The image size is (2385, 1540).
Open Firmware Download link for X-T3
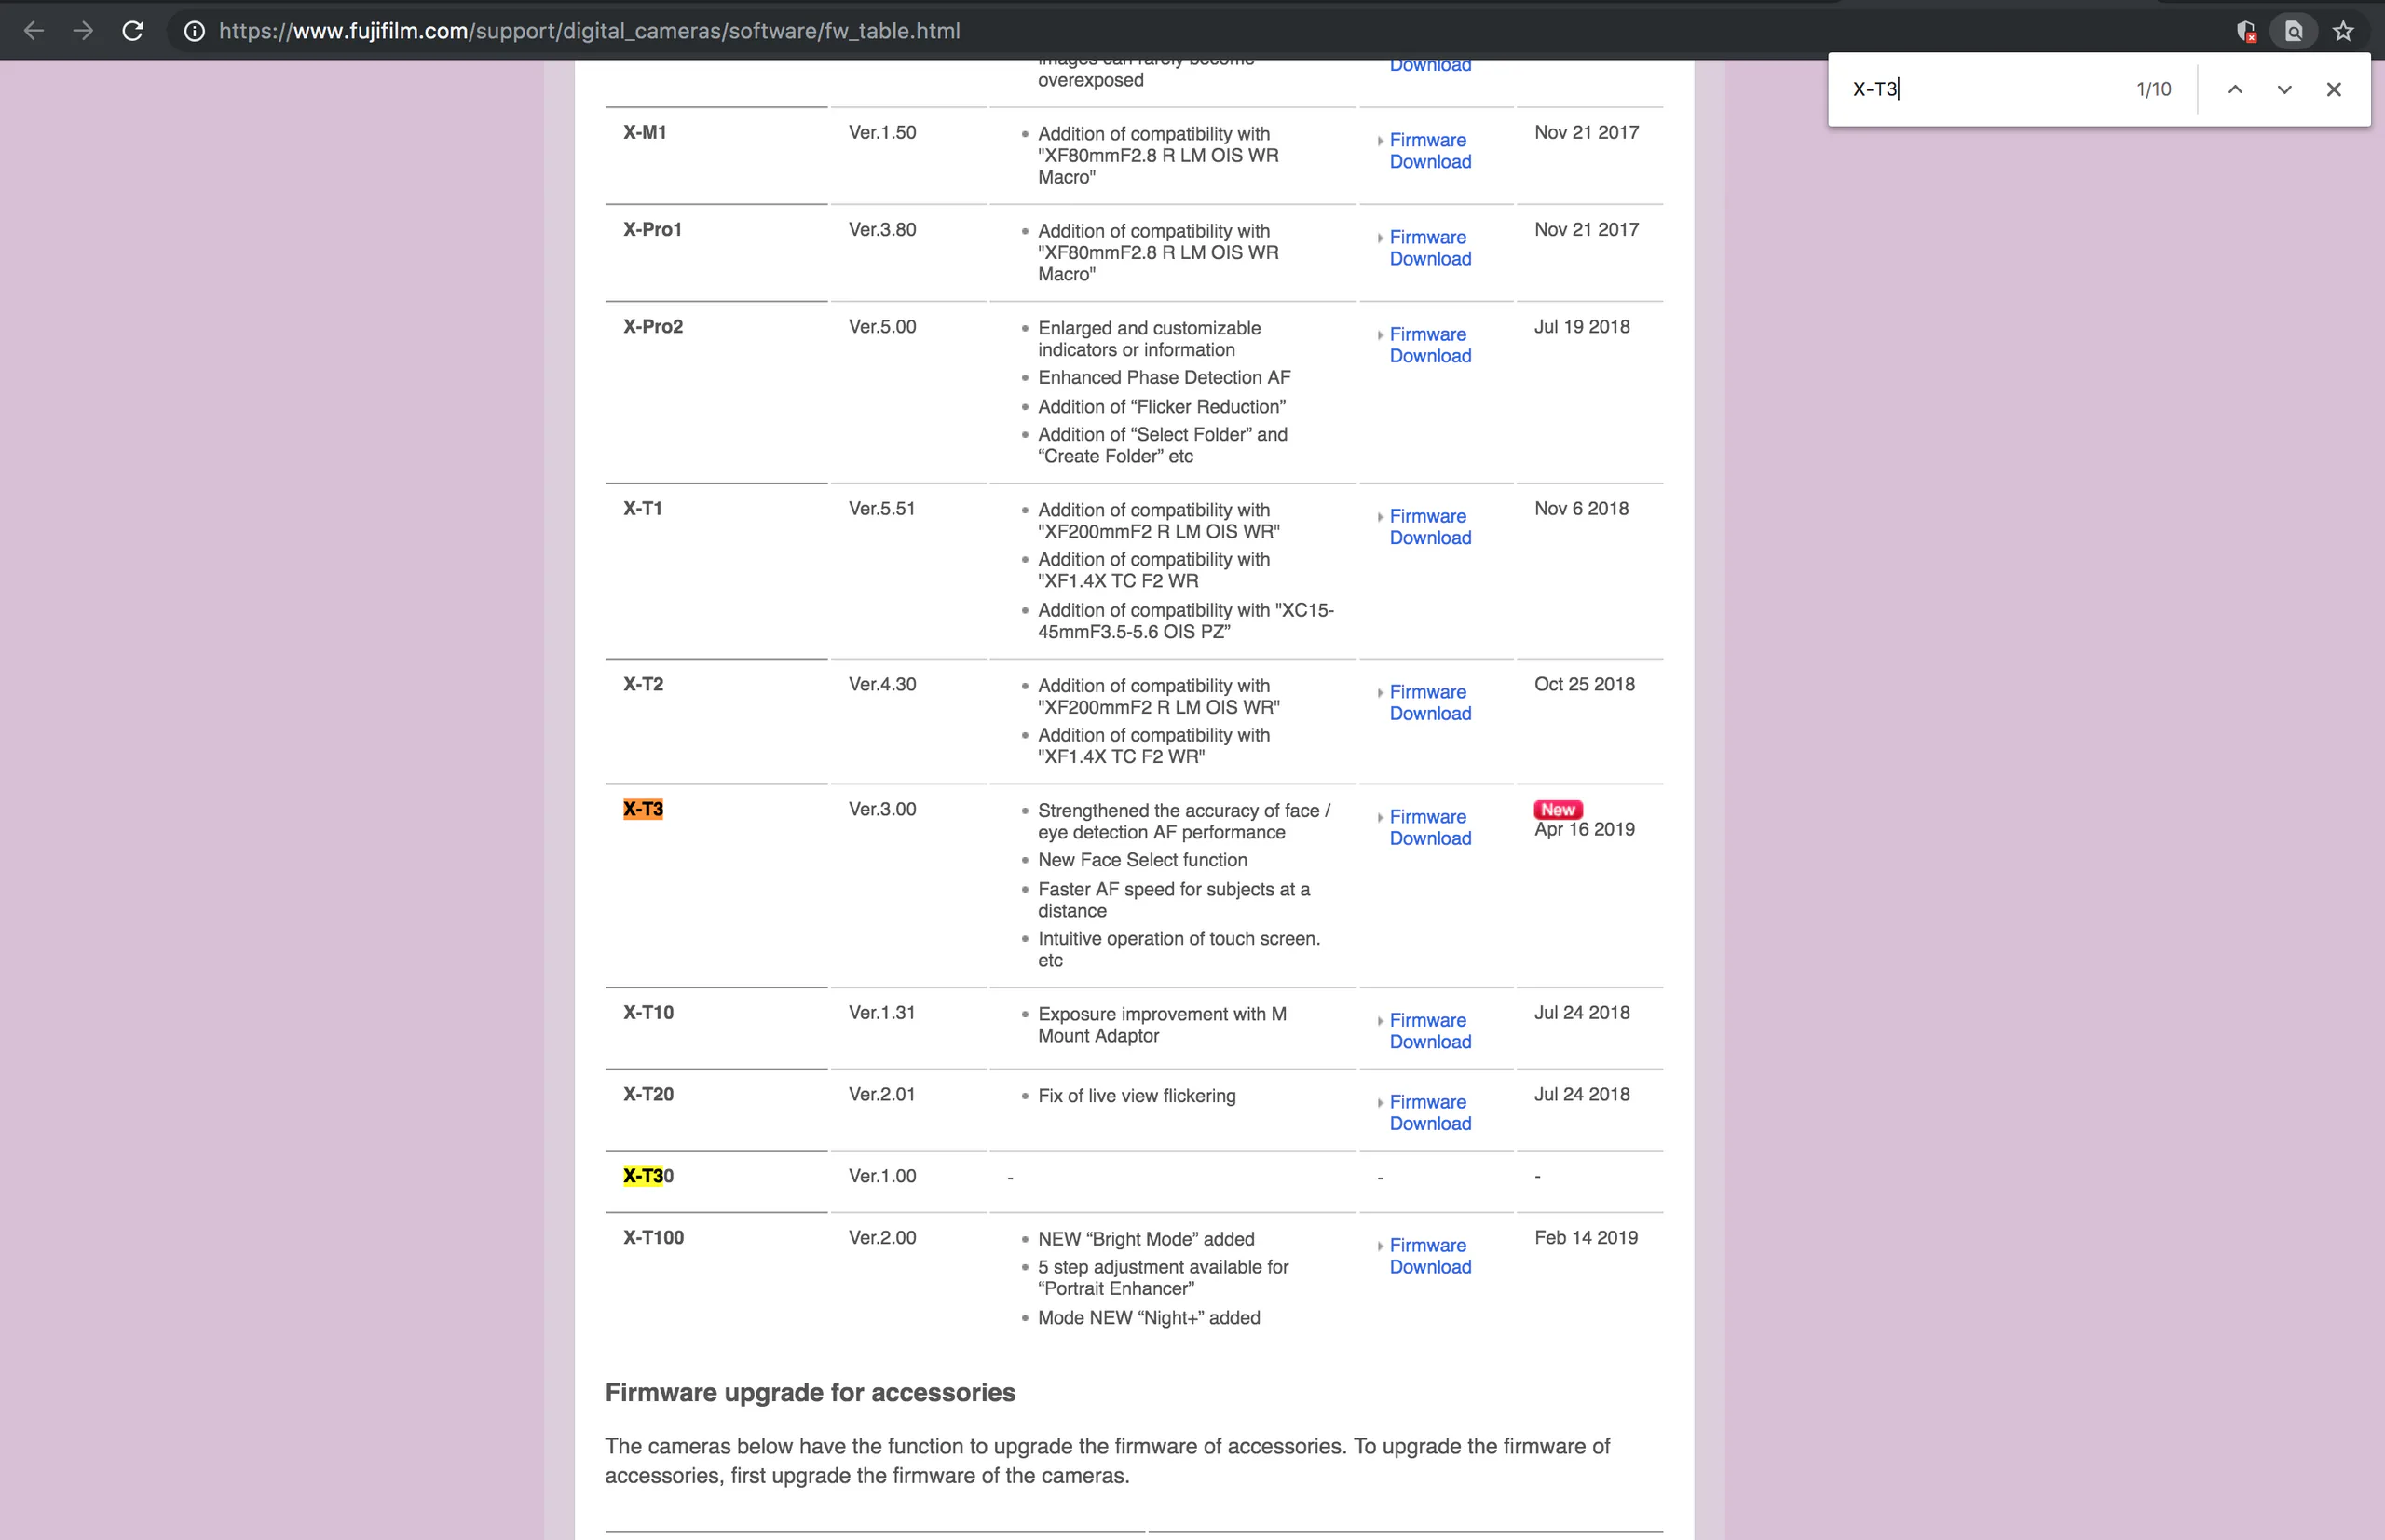pos(1430,828)
